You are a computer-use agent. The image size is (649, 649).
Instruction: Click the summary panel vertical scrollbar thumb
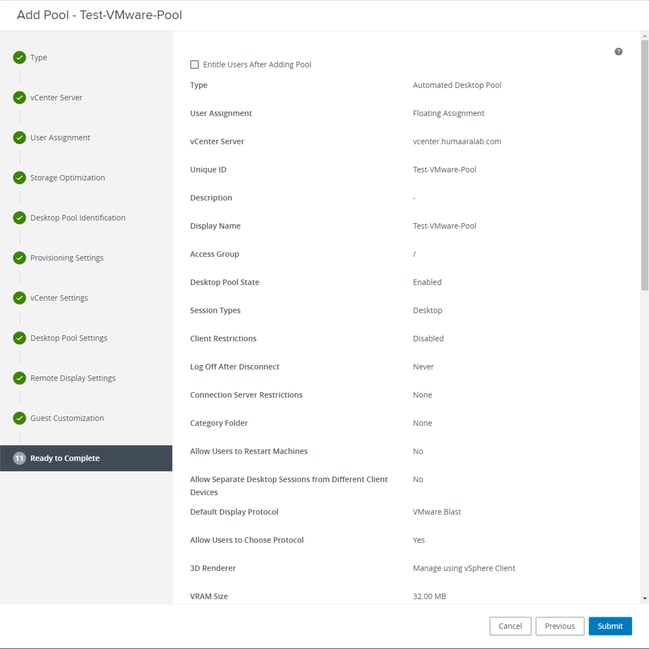point(644,165)
